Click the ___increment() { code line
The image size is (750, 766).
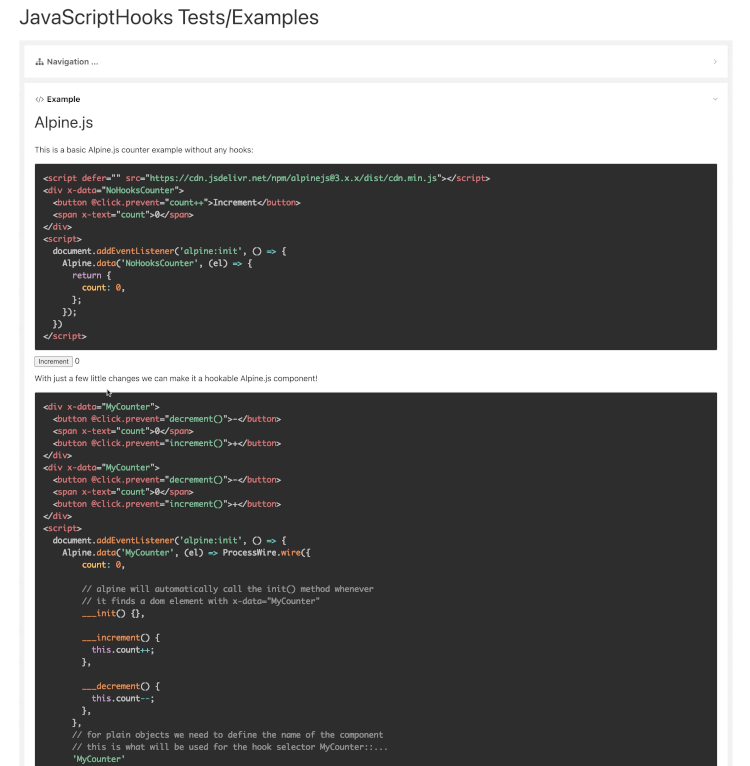coord(121,638)
